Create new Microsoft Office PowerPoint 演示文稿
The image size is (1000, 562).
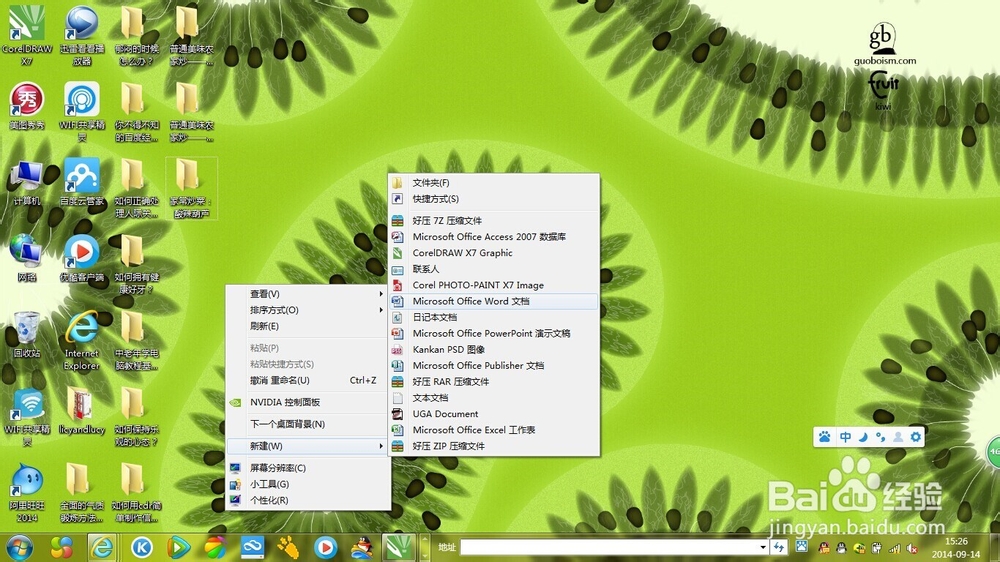click(x=494, y=333)
